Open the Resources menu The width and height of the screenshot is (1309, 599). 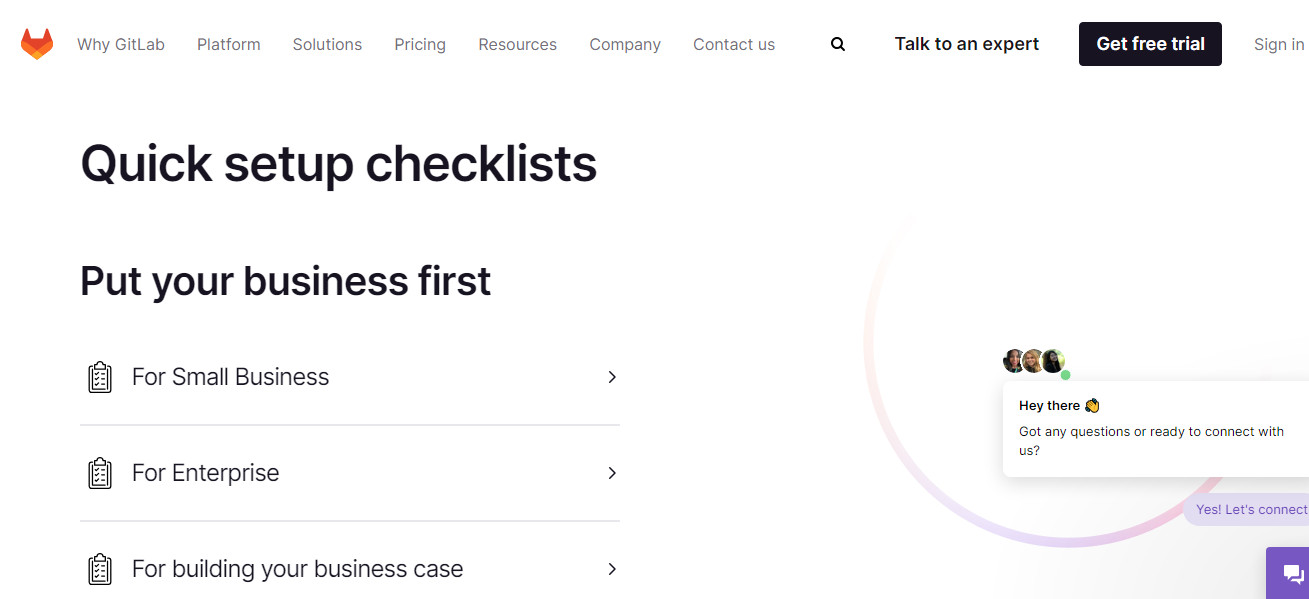[518, 44]
